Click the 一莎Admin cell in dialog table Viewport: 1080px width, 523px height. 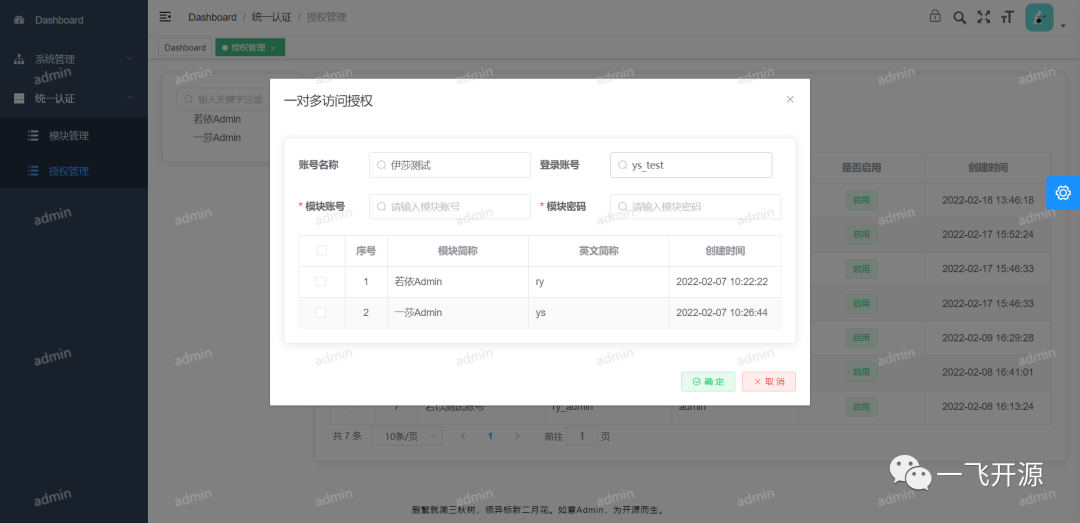click(x=457, y=313)
